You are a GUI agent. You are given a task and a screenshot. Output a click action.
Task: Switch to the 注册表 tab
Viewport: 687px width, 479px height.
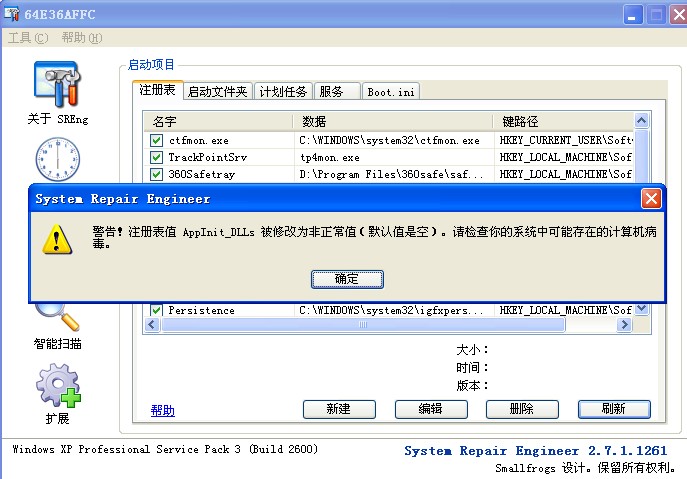pyautogui.click(x=157, y=90)
